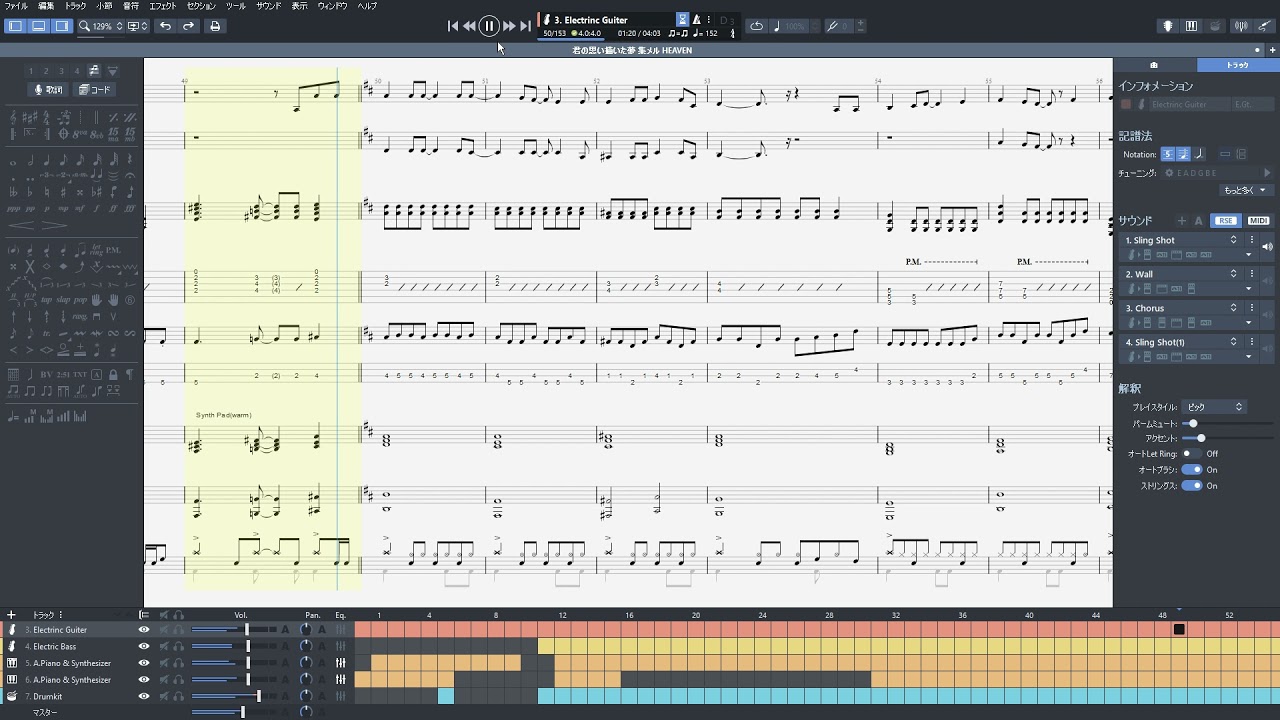This screenshot has height=720, width=1280.
Task: Adjust the アクセント slider
Action: [x=1200, y=438]
